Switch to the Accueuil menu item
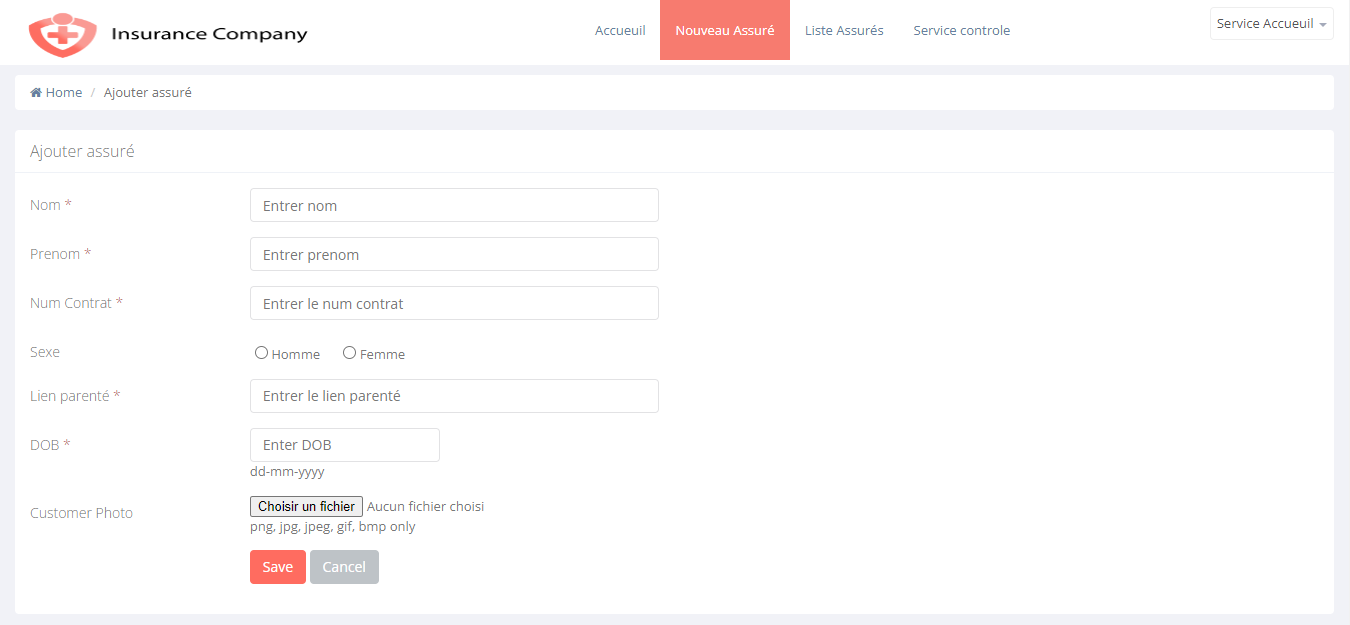The image size is (1350, 625). click(620, 30)
